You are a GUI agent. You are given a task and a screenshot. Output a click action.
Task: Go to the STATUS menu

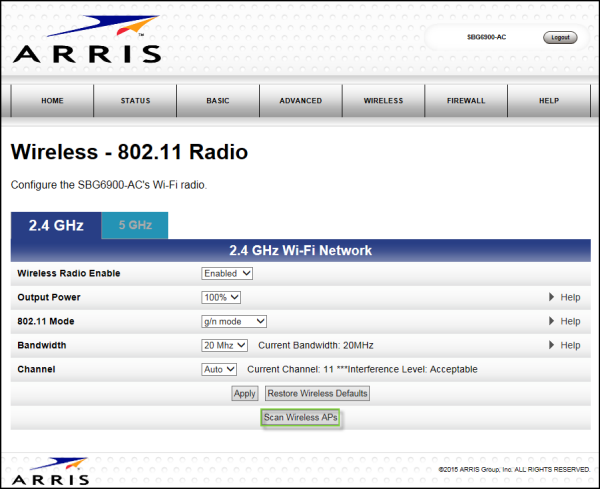(135, 101)
